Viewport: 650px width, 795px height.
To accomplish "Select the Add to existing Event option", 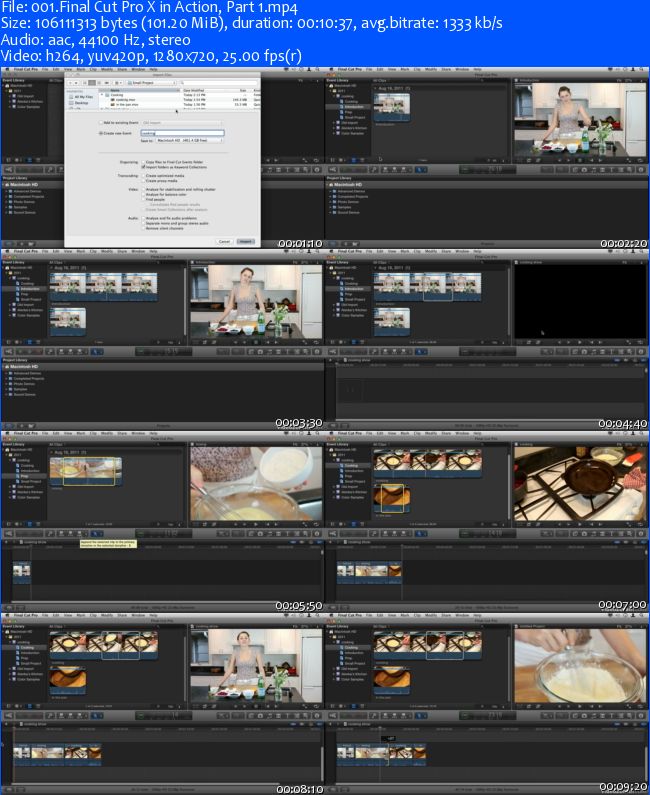I will pyautogui.click(x=101, y=123).
